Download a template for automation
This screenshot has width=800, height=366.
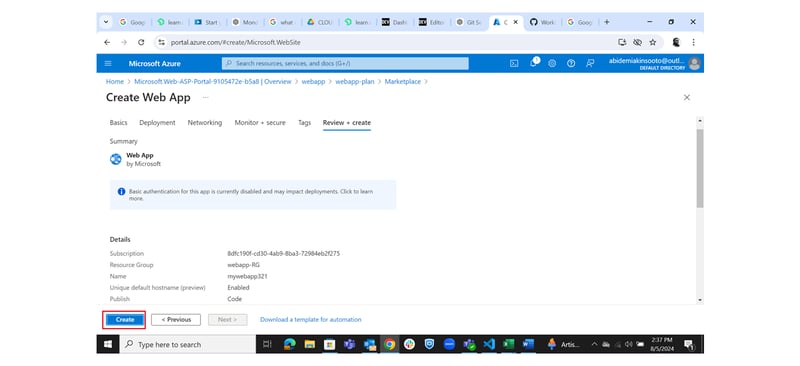[311, 320]
